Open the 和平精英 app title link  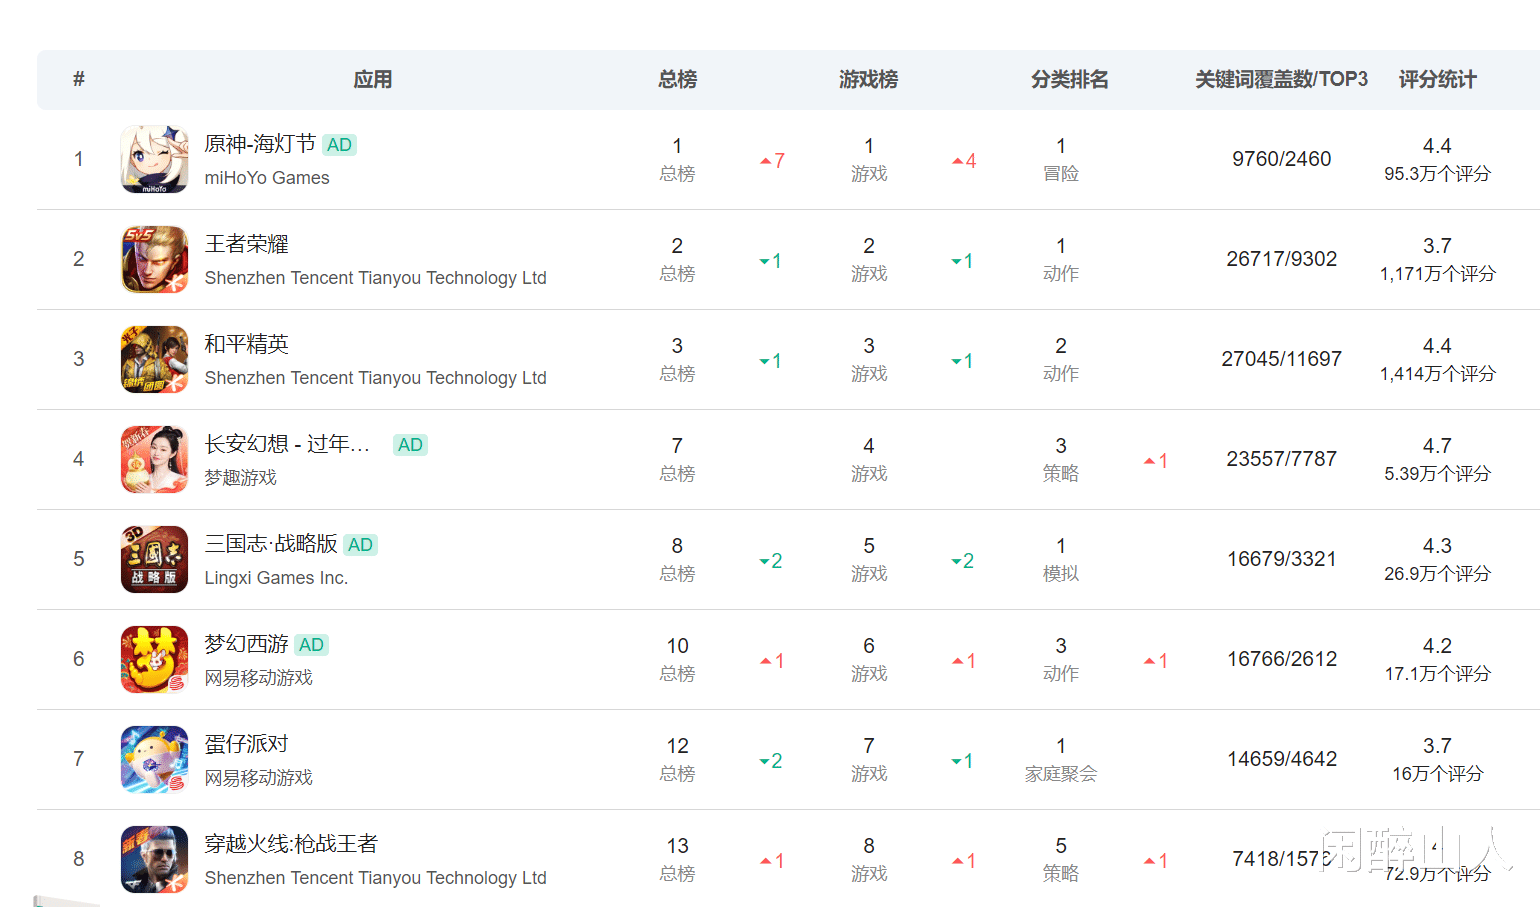246,344
